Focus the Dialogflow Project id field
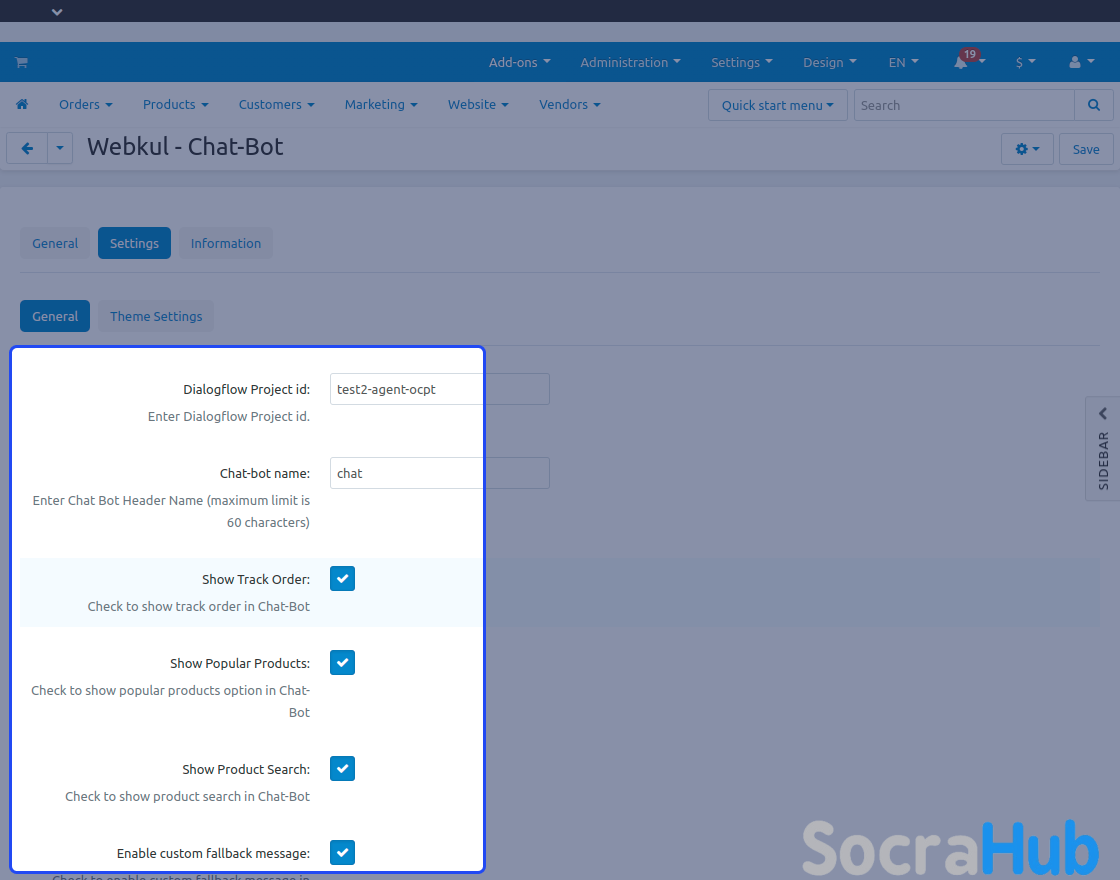1120x880 pixels. [439, 389]
